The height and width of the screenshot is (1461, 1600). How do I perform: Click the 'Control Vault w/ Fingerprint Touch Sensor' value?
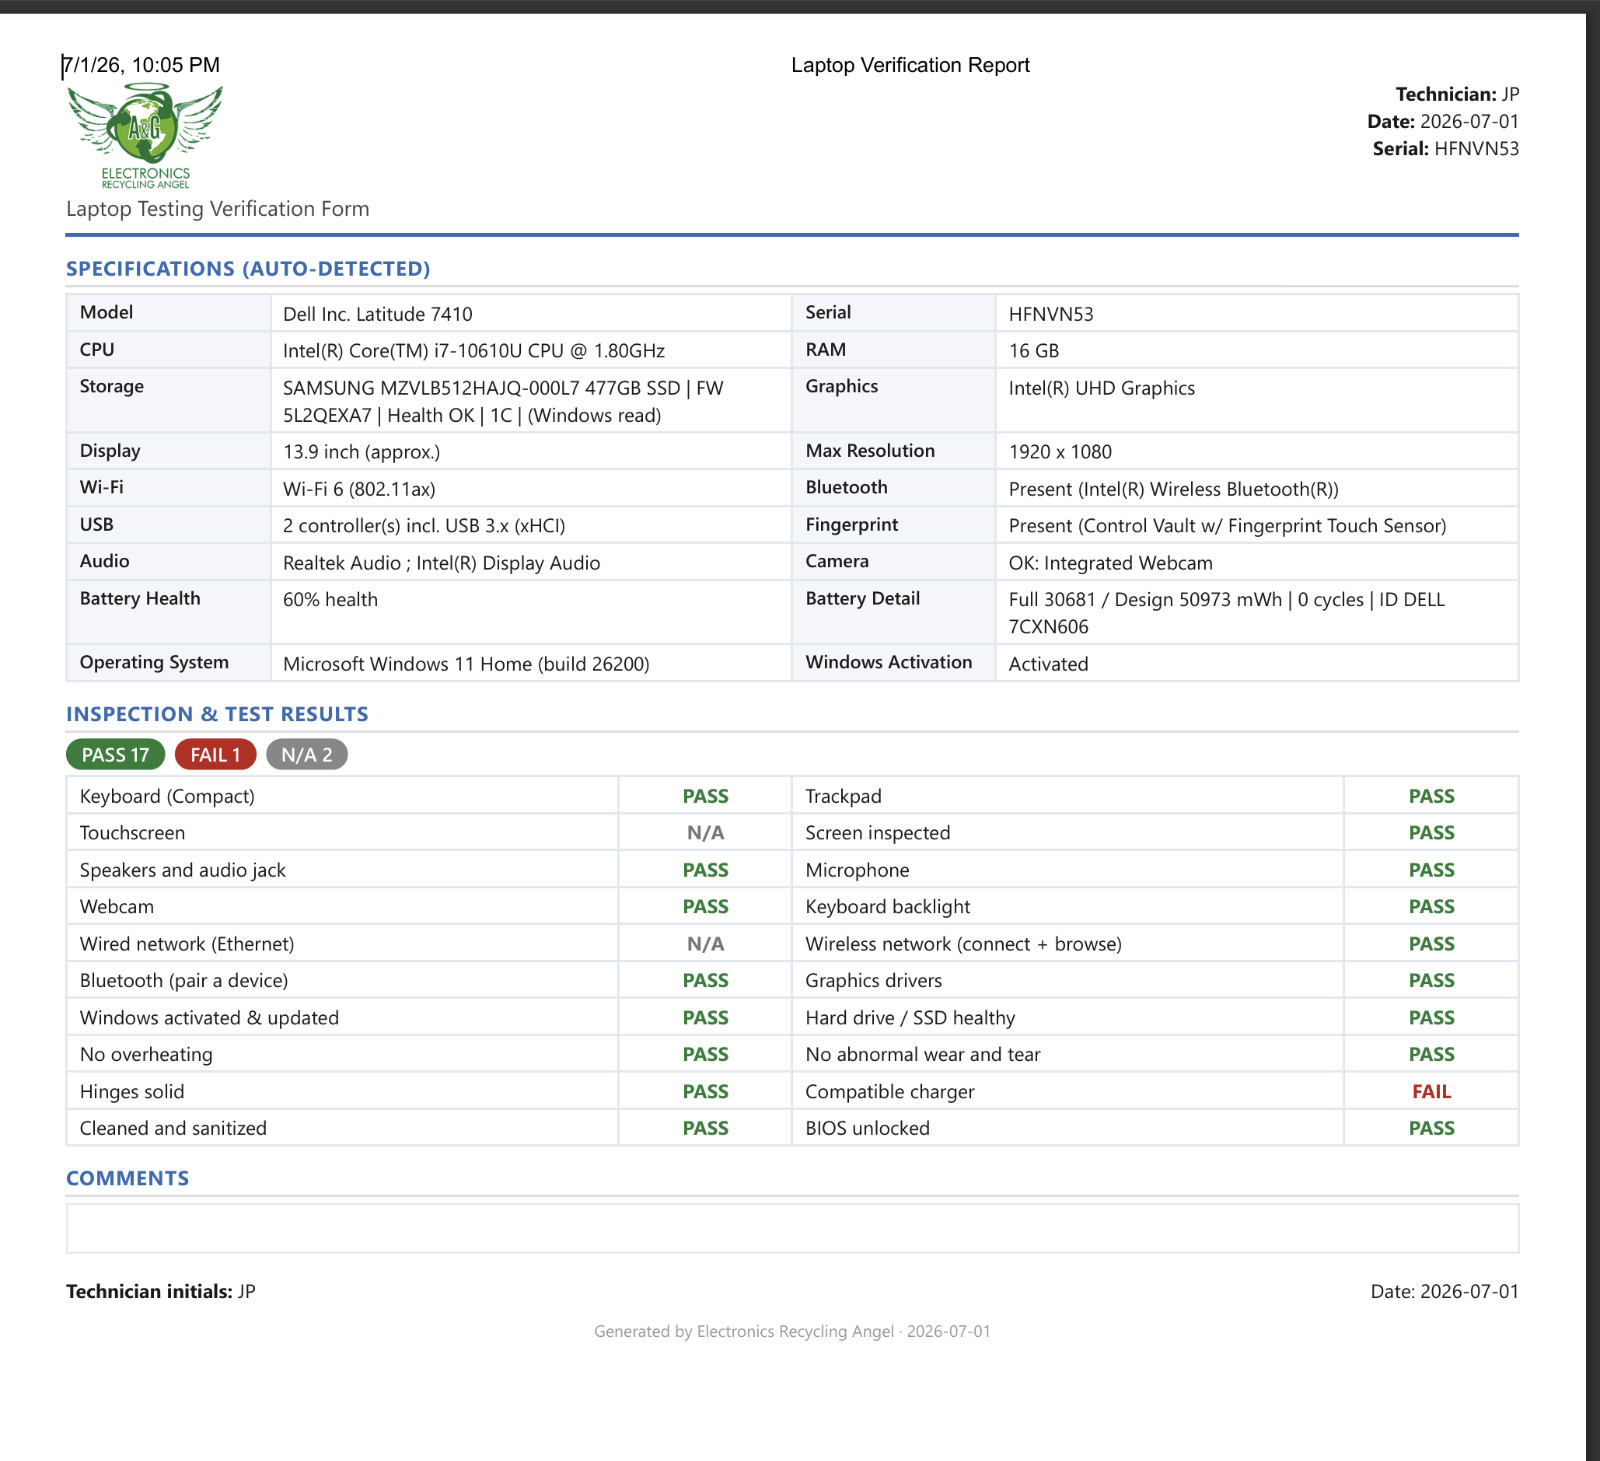[x=1228, y=526]
